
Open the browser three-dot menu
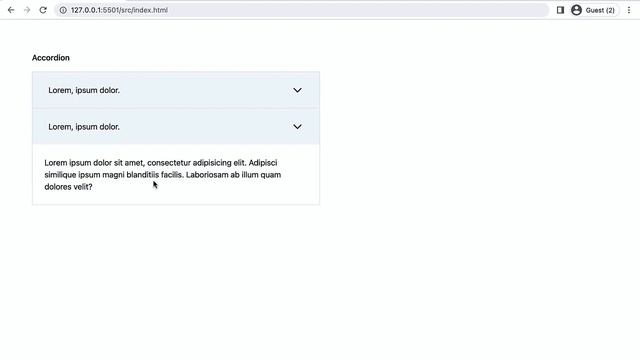coord(629,10)
